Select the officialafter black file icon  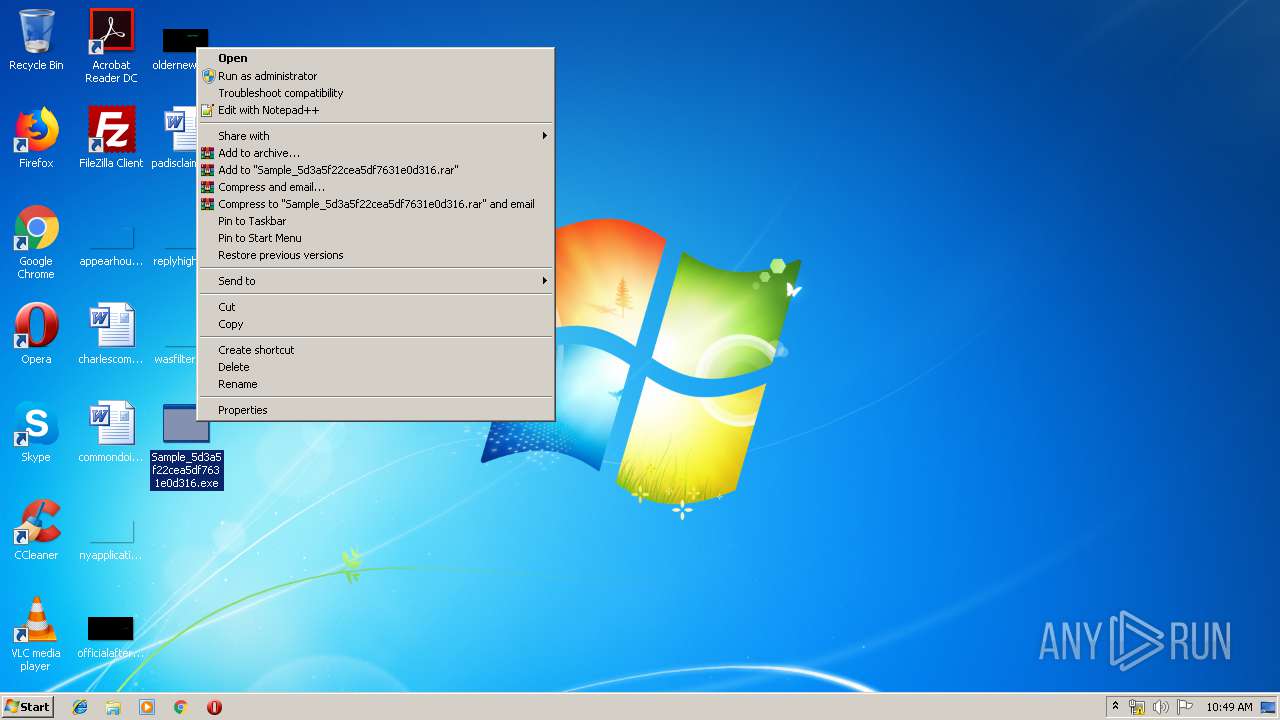coord(111,636)
